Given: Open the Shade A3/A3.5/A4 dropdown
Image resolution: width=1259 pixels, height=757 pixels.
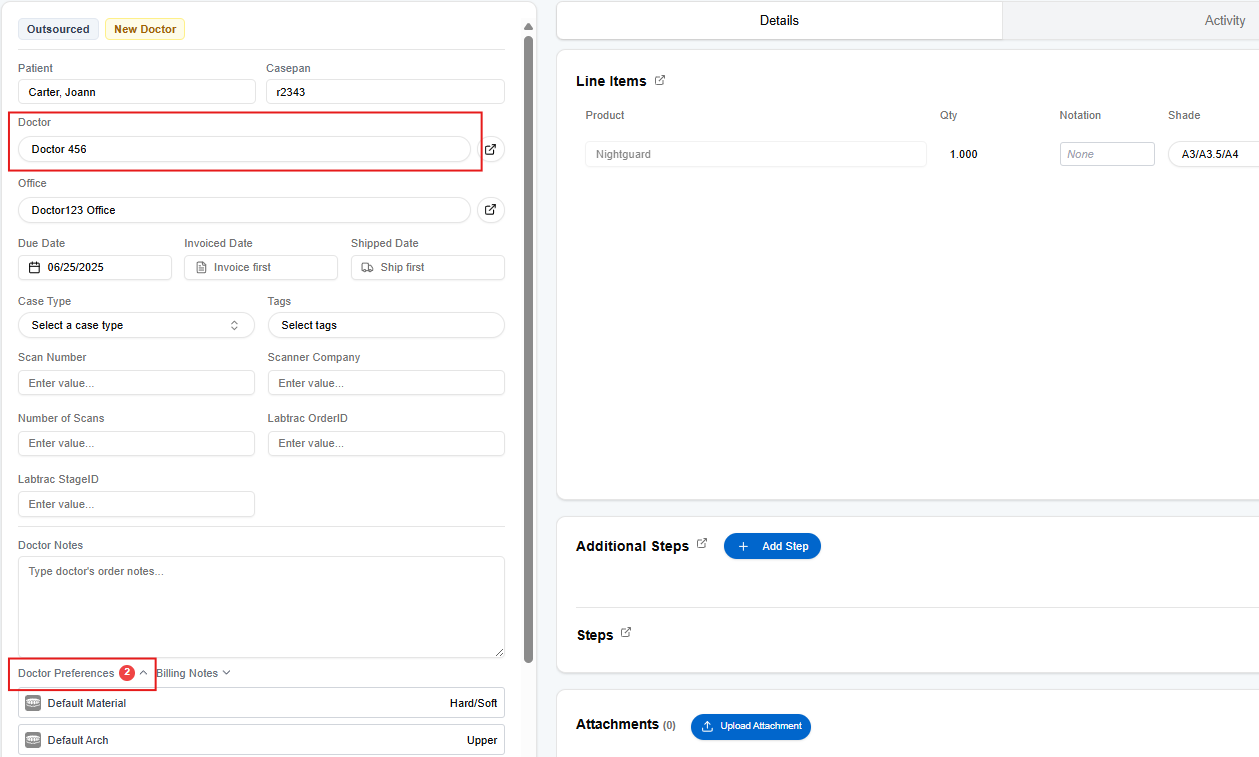Looking at the screenshot, I should [x=1212, y=154].
